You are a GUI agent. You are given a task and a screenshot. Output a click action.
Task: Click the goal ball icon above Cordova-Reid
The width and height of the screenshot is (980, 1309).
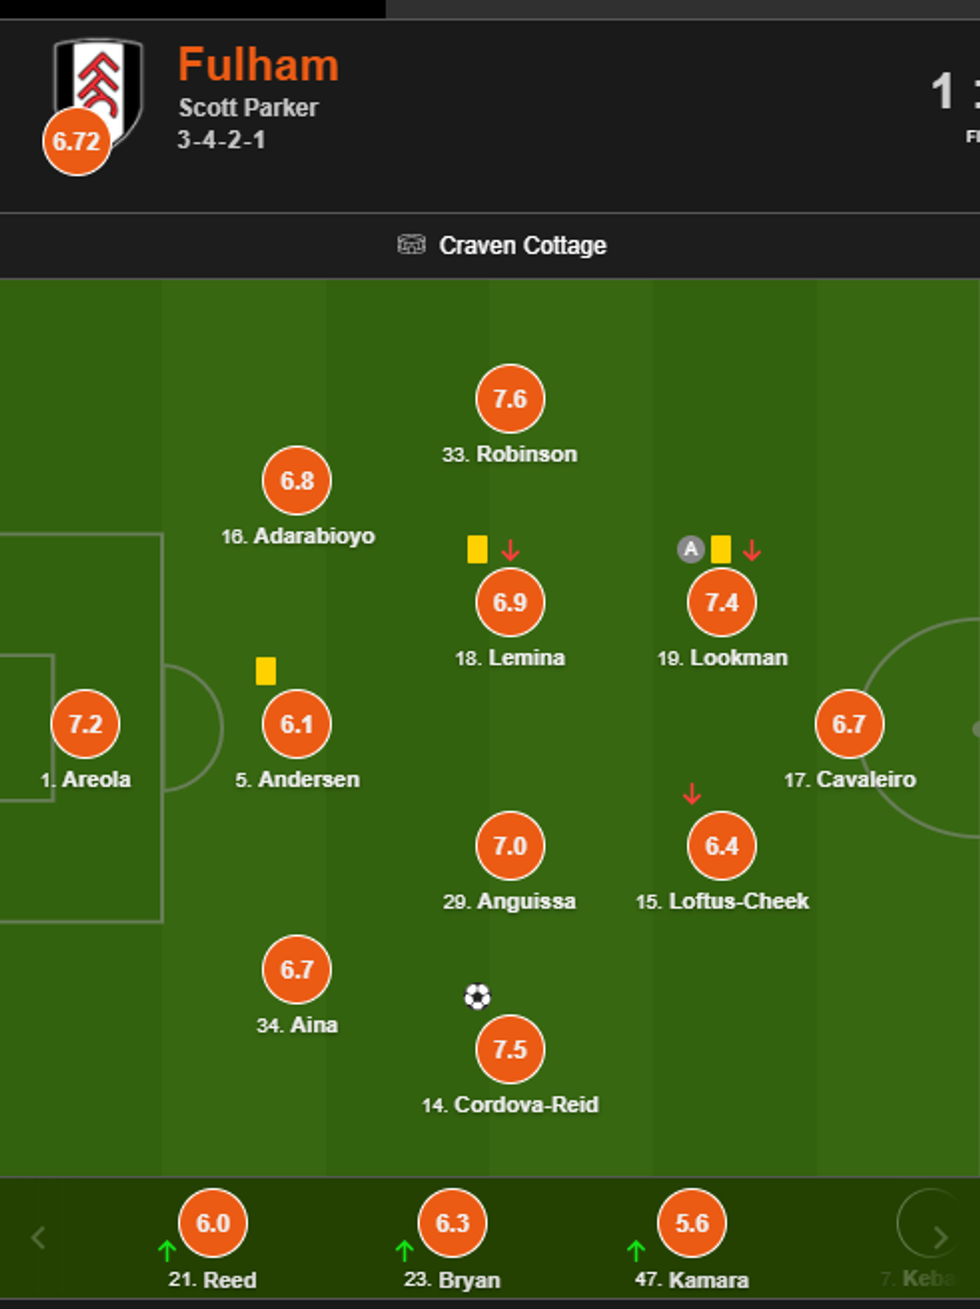477,997
